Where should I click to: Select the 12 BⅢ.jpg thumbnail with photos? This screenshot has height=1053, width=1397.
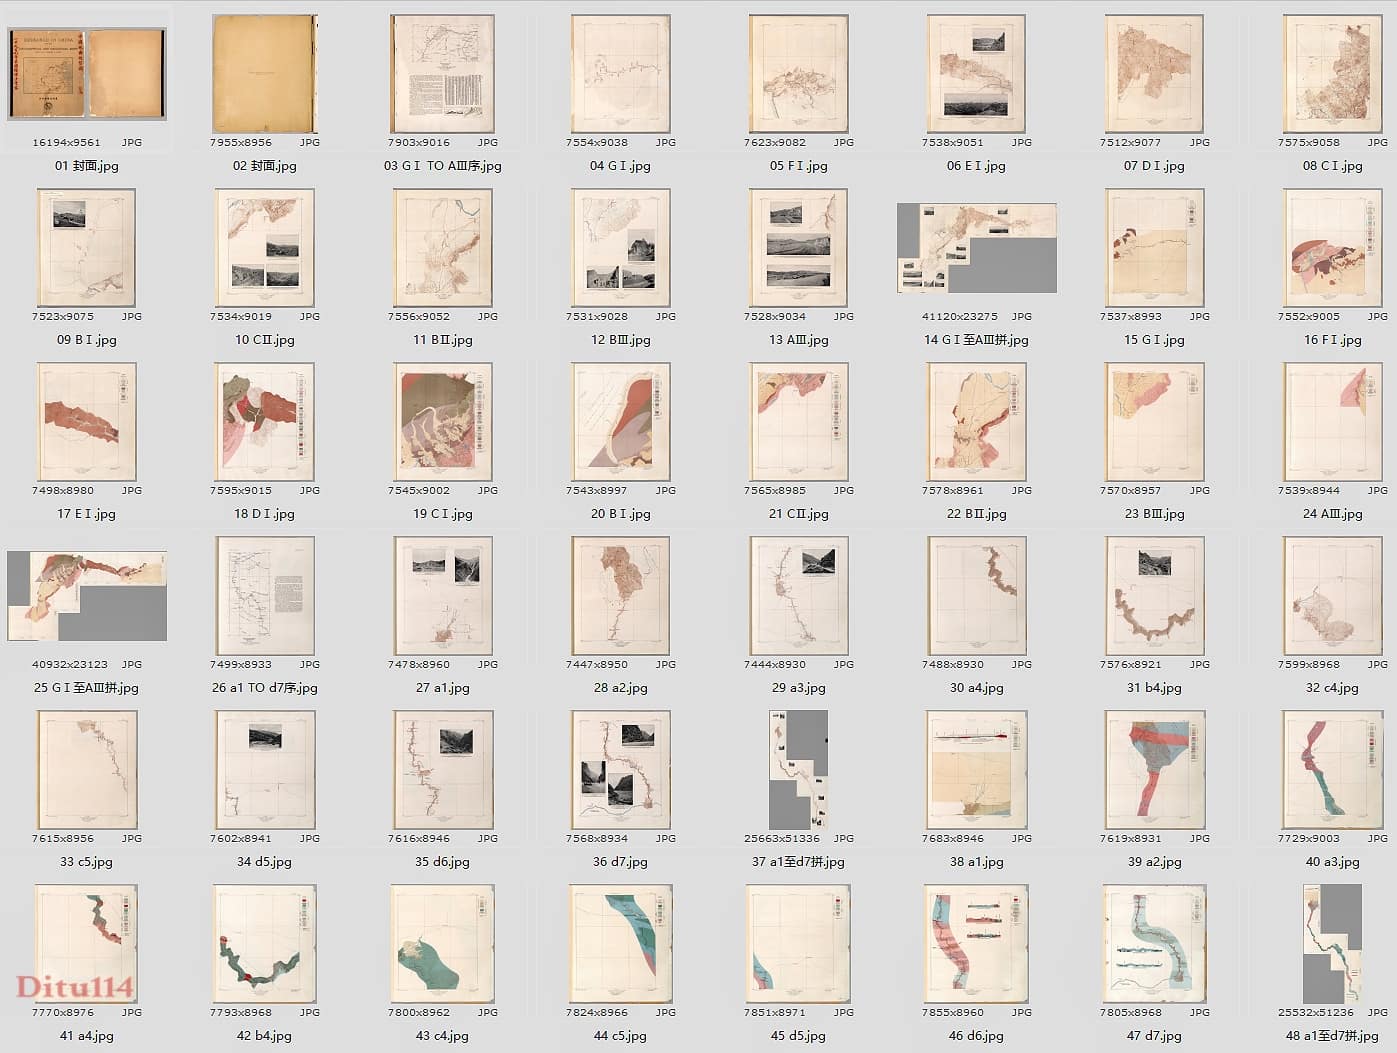click(620, 248)
